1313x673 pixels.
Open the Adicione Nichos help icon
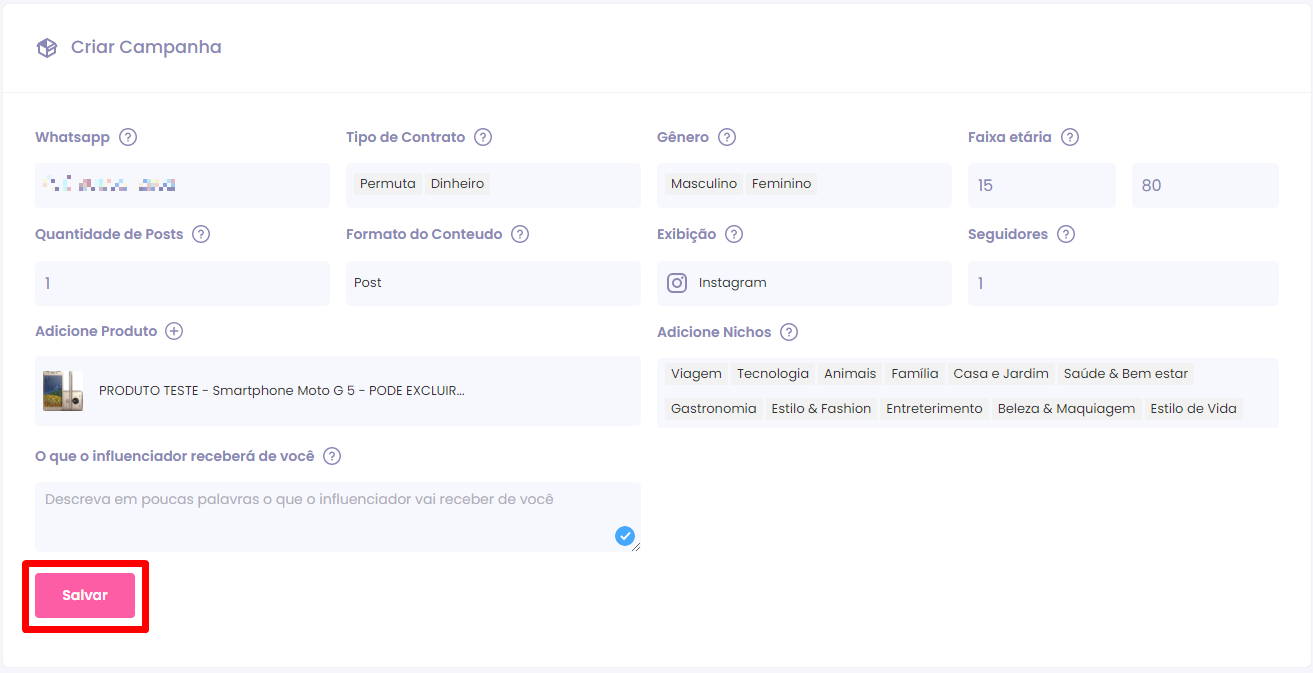[x=789, y=332]
